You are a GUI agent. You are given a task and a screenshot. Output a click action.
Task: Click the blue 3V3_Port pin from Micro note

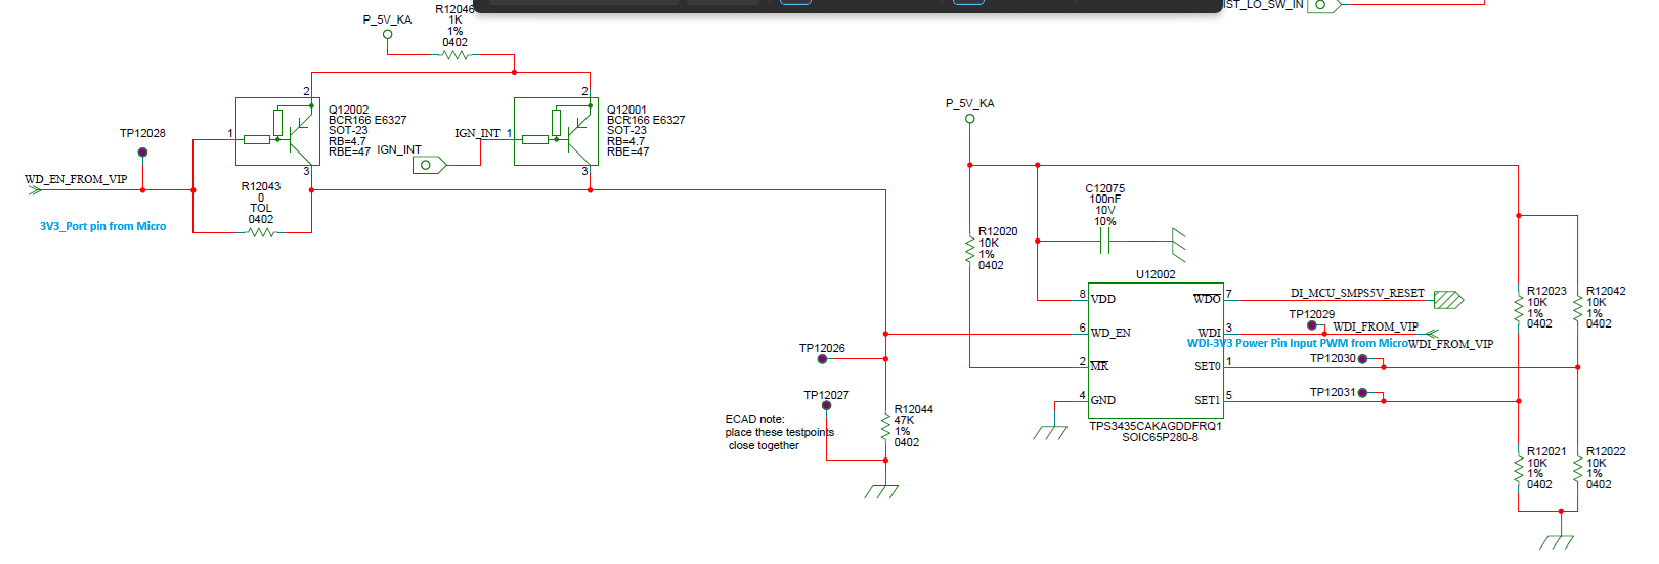pos(103,226)
